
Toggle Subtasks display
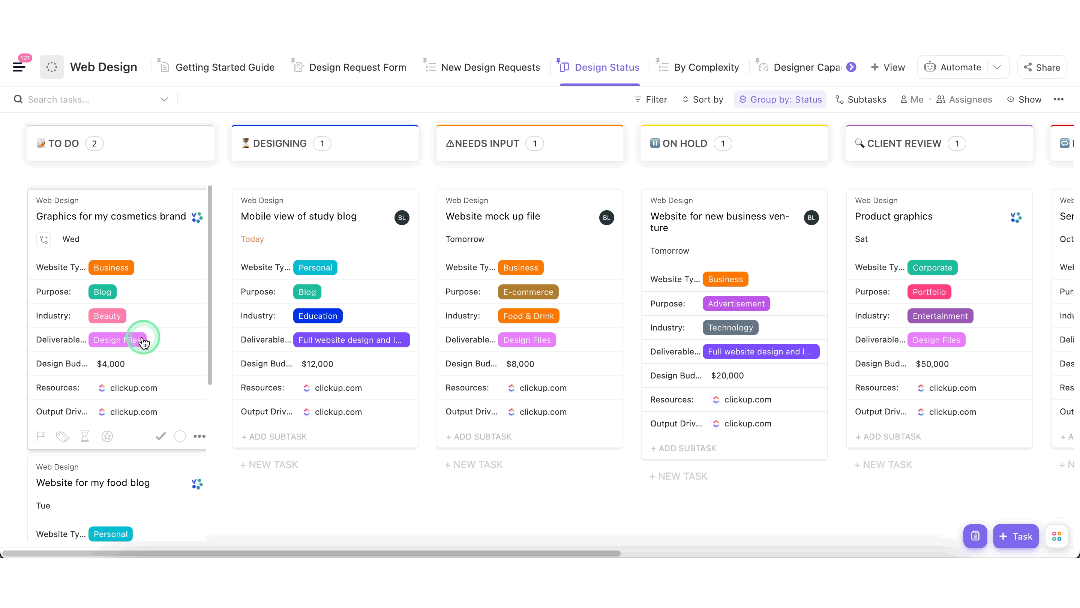point(861,99)
